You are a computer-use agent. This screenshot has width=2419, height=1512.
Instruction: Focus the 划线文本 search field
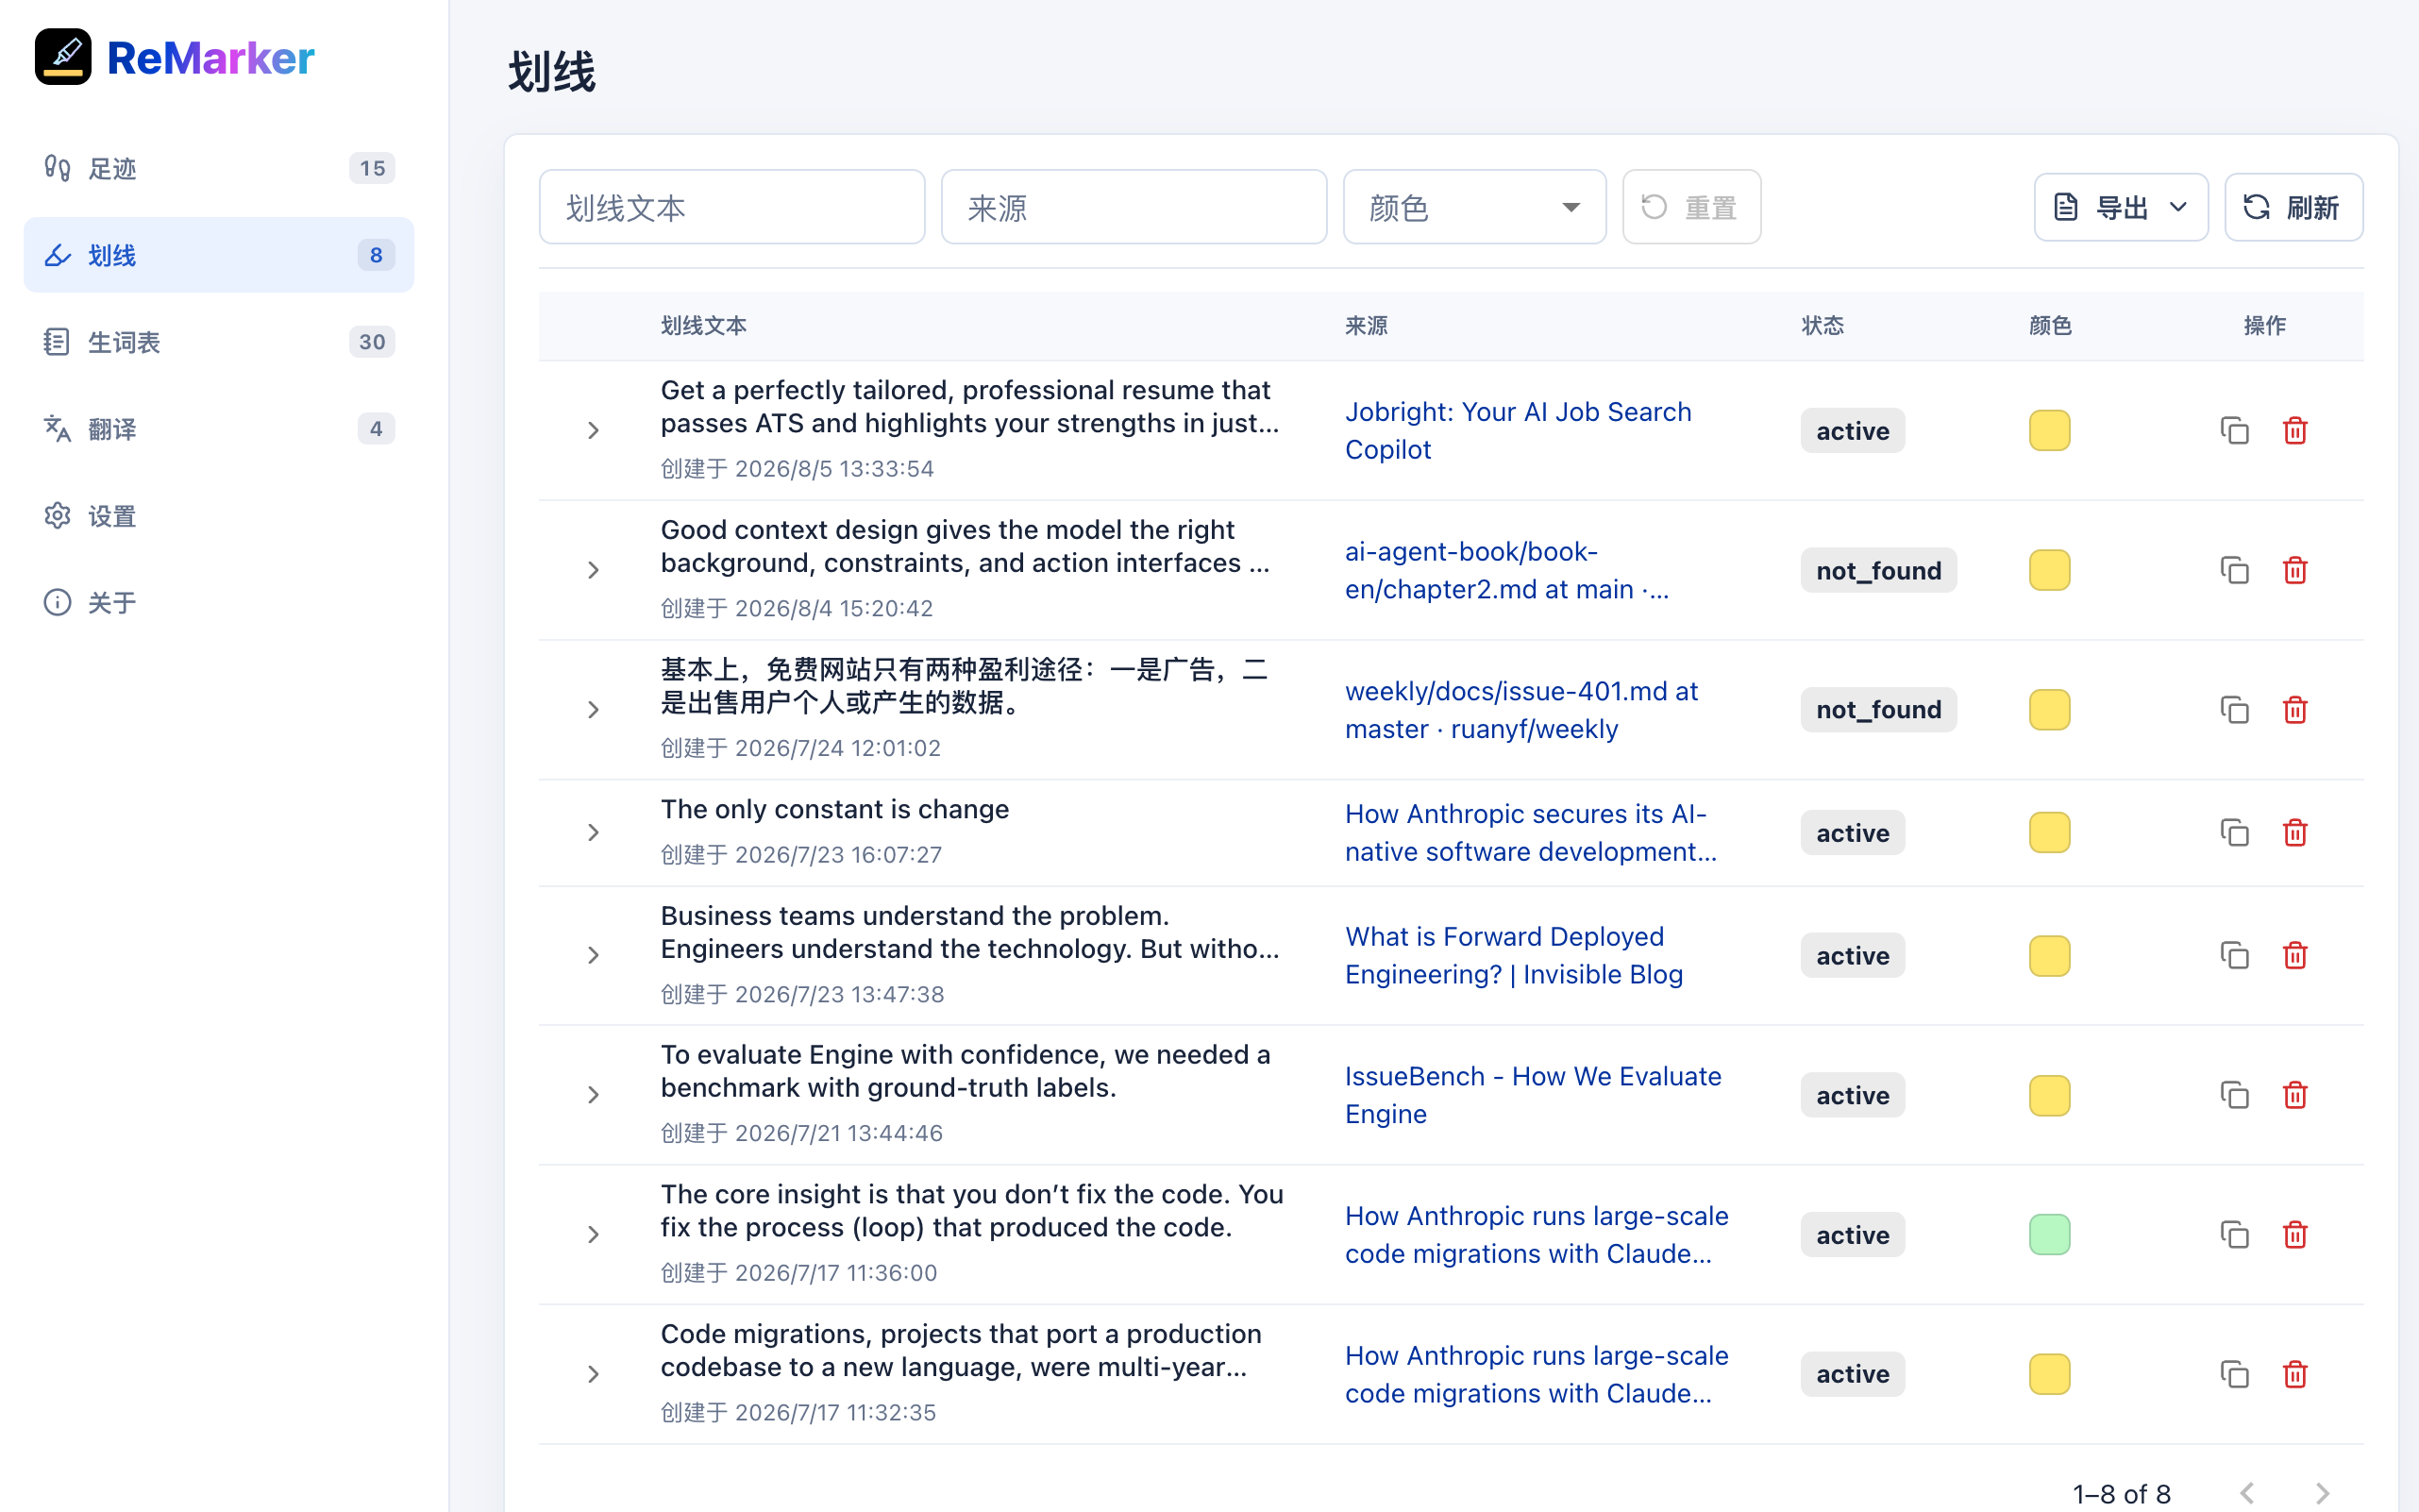point(732,207)
